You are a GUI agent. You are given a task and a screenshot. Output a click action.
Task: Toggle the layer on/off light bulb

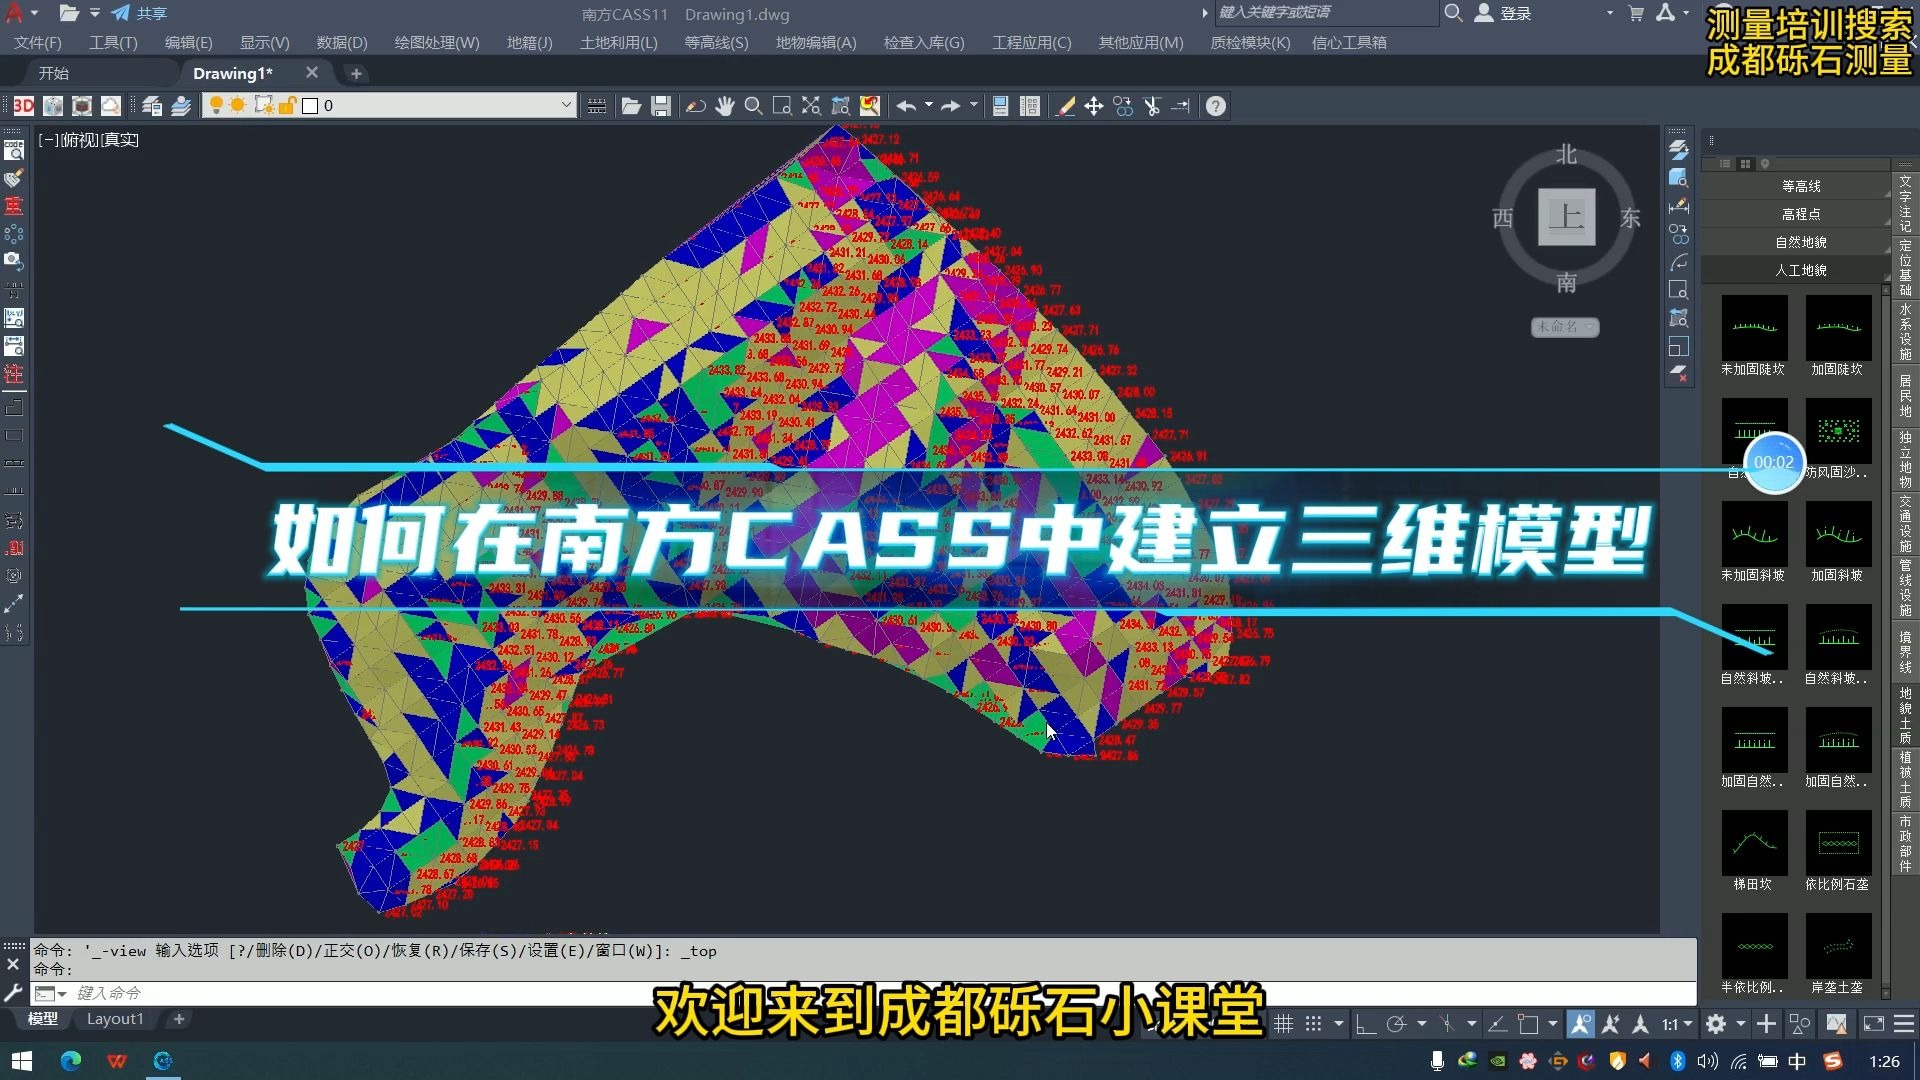[x=215, y=105]
